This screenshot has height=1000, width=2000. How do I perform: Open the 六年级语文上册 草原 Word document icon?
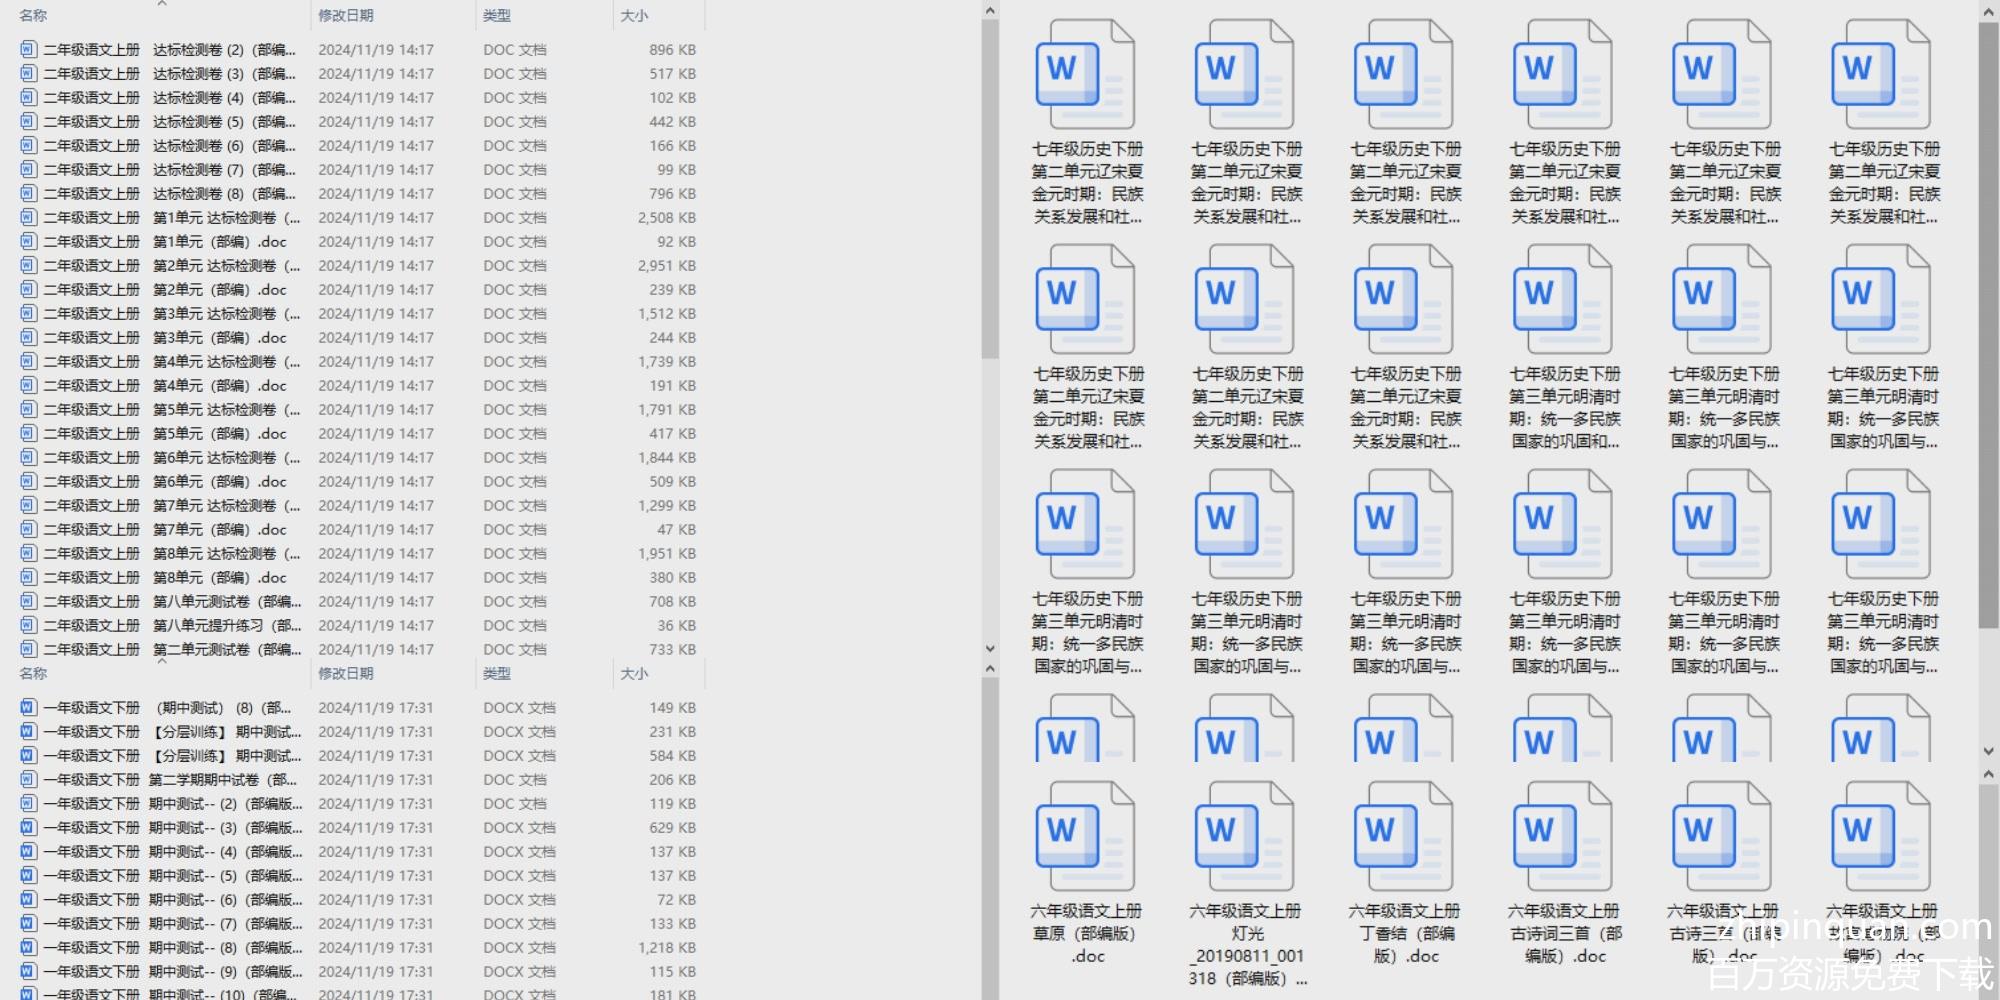[x=1085, y=836]
